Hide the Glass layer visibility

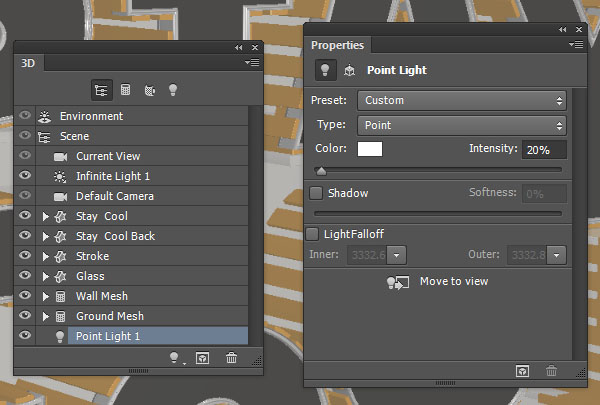25,276
